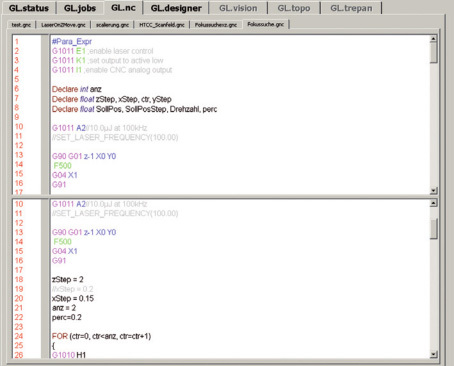Viewport: 454px width, 366px height.
Task: Click the upper editor scroll-up arrow
Action: (x=433, y=39)
